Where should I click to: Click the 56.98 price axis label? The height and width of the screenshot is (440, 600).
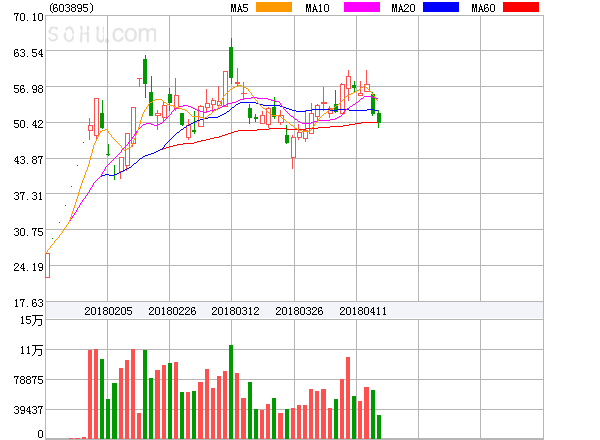(29, 89)
